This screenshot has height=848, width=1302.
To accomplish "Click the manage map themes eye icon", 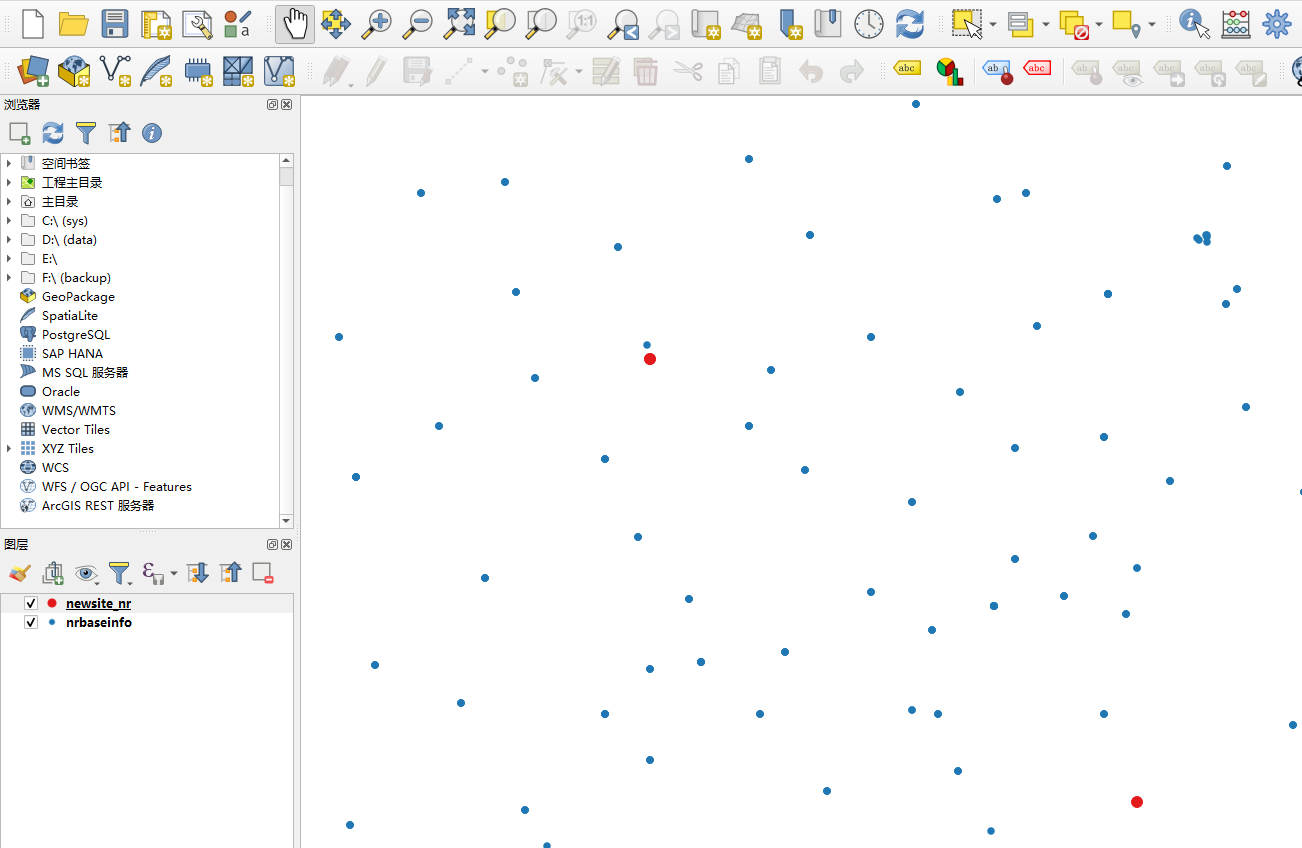I will [86, 573].
